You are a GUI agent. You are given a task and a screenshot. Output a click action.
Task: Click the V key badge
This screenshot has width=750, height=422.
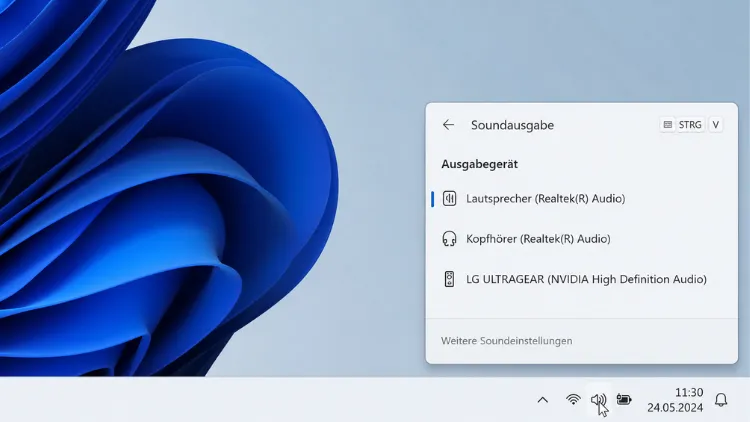coord(716,125)
